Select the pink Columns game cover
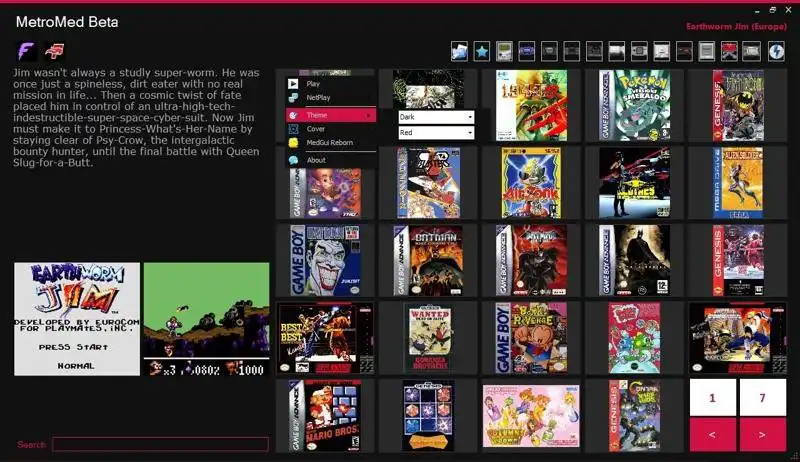This screenshot has height=462, width=800. (x=531, y=416)
